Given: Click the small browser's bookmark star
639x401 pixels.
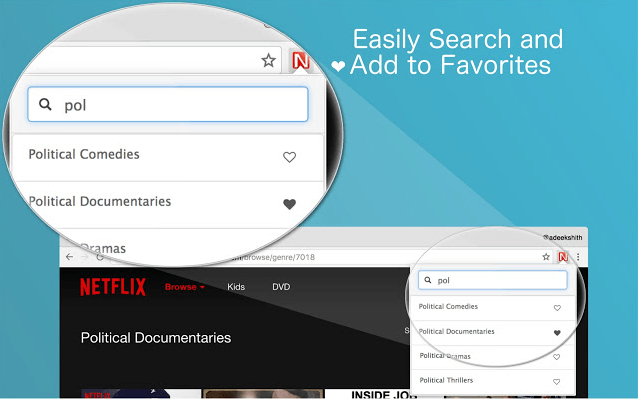Looking at the screenshot, I should coord(546,257).
